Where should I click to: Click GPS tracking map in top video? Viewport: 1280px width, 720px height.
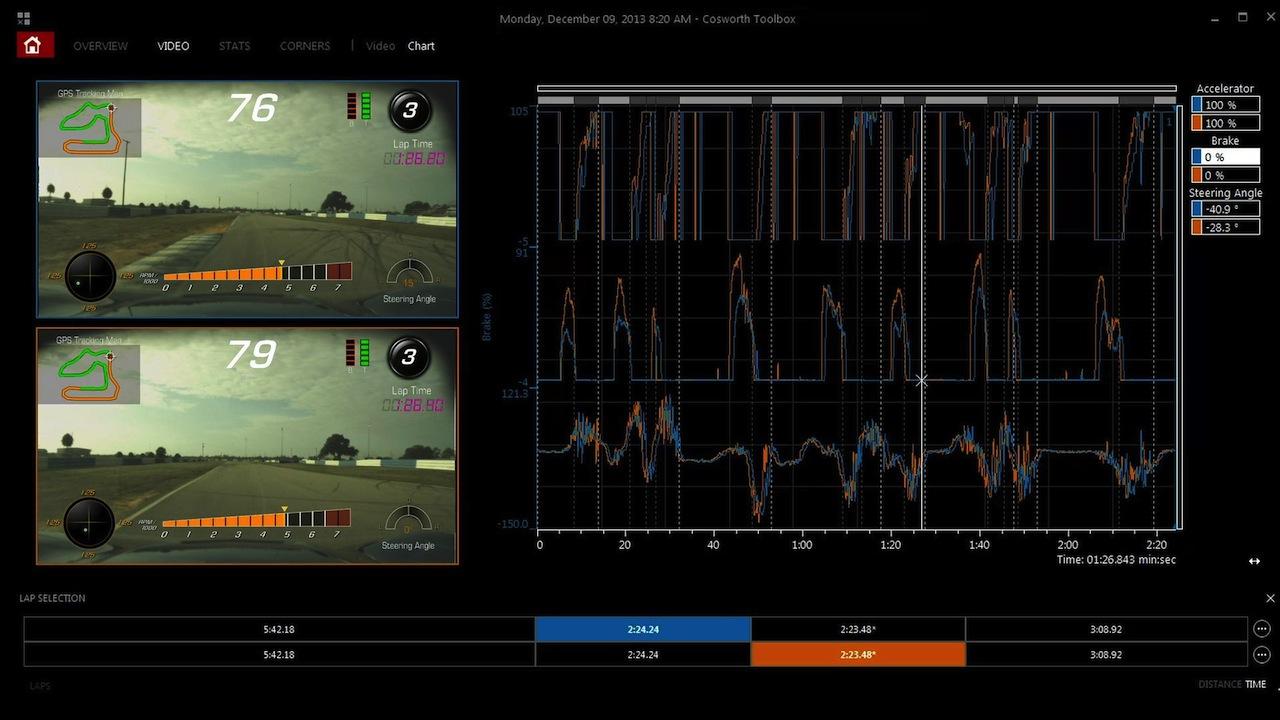(x=89, y=125)
